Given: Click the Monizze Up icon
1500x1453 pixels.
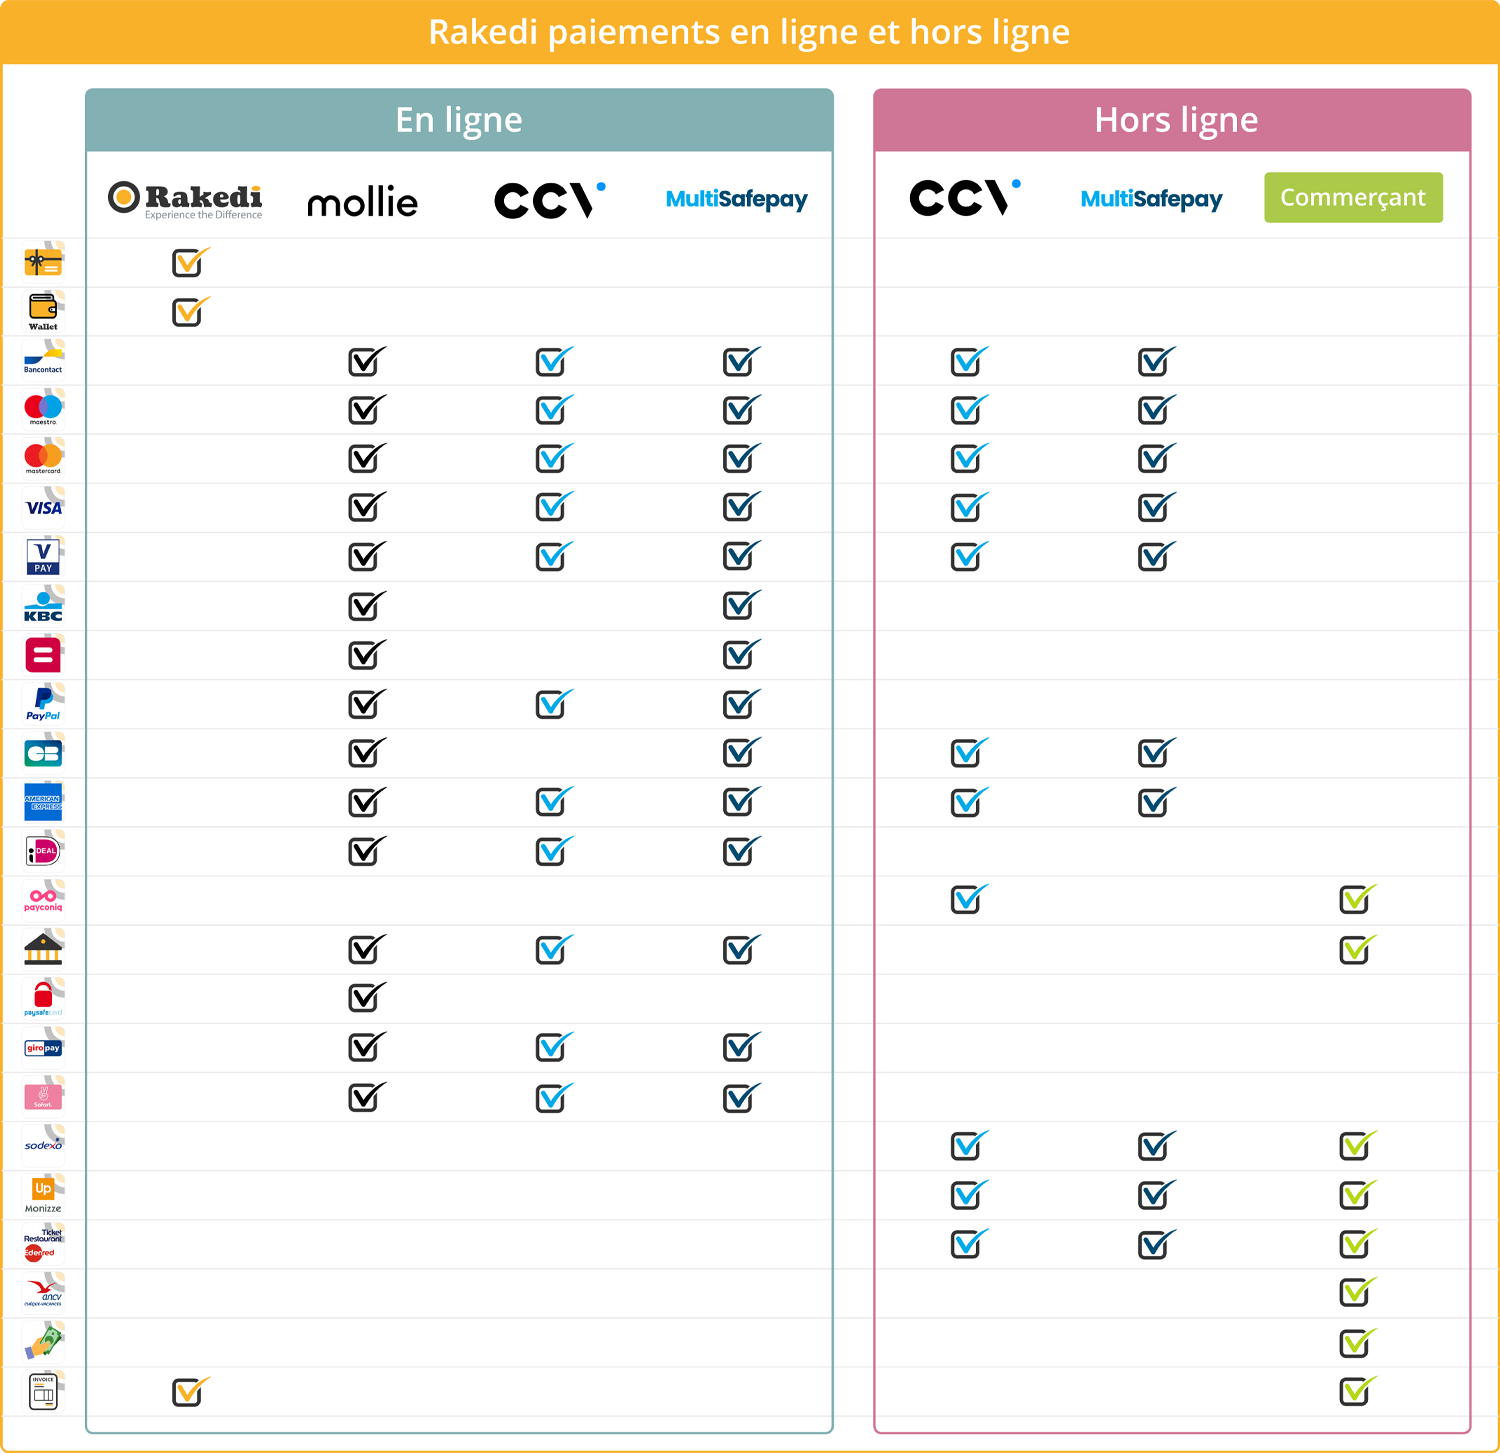Looking at the screenshot, I should pyautogui.click(x=42, y=1192).
